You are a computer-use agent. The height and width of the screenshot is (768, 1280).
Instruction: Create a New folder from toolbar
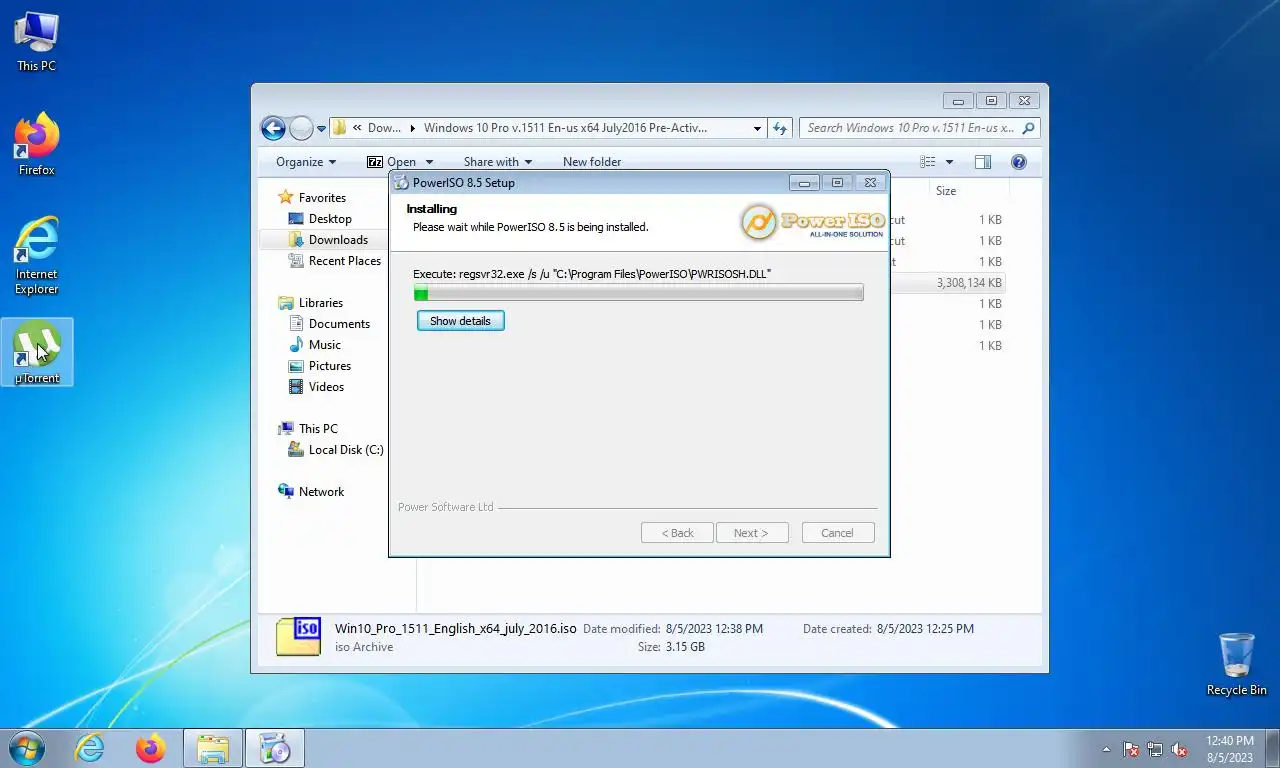point(592,162)
